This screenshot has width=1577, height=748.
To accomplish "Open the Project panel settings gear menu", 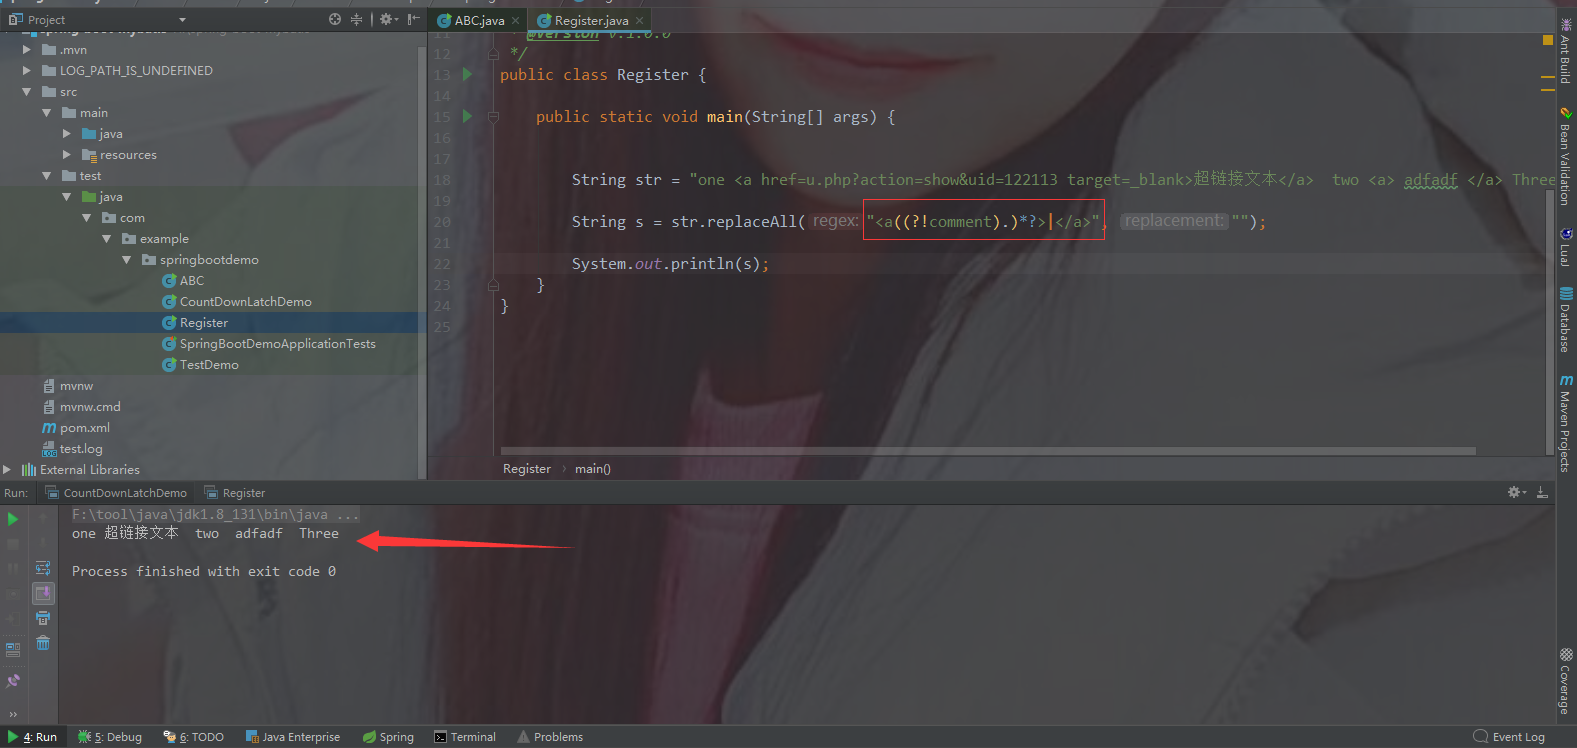I will click(x=387, y=19).
